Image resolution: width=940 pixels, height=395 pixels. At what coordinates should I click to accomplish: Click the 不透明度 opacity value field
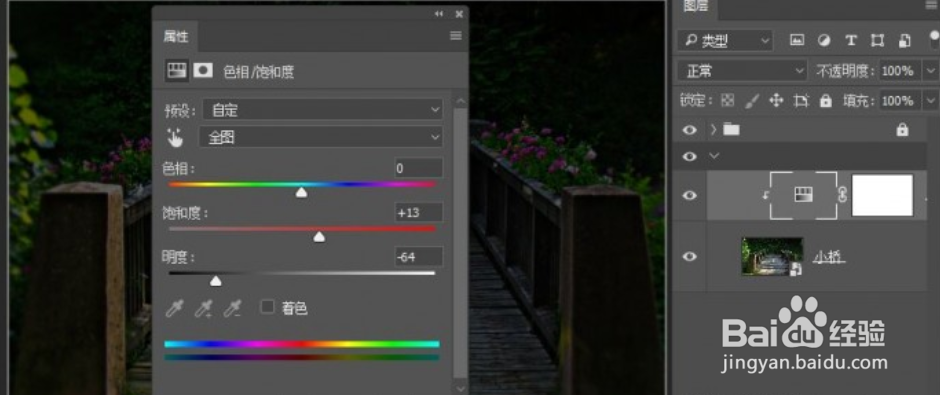(x=900, y=71)
